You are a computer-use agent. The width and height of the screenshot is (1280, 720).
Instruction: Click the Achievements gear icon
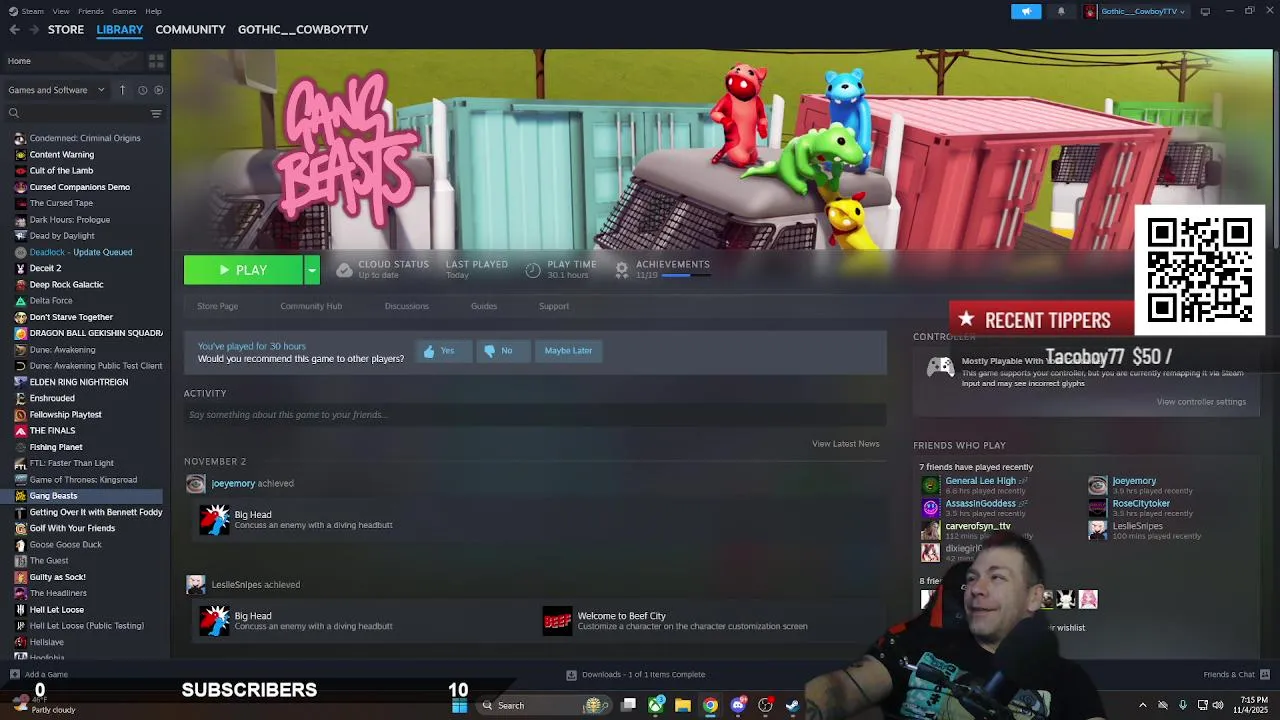pyautogui.click(x=622, y=270)
